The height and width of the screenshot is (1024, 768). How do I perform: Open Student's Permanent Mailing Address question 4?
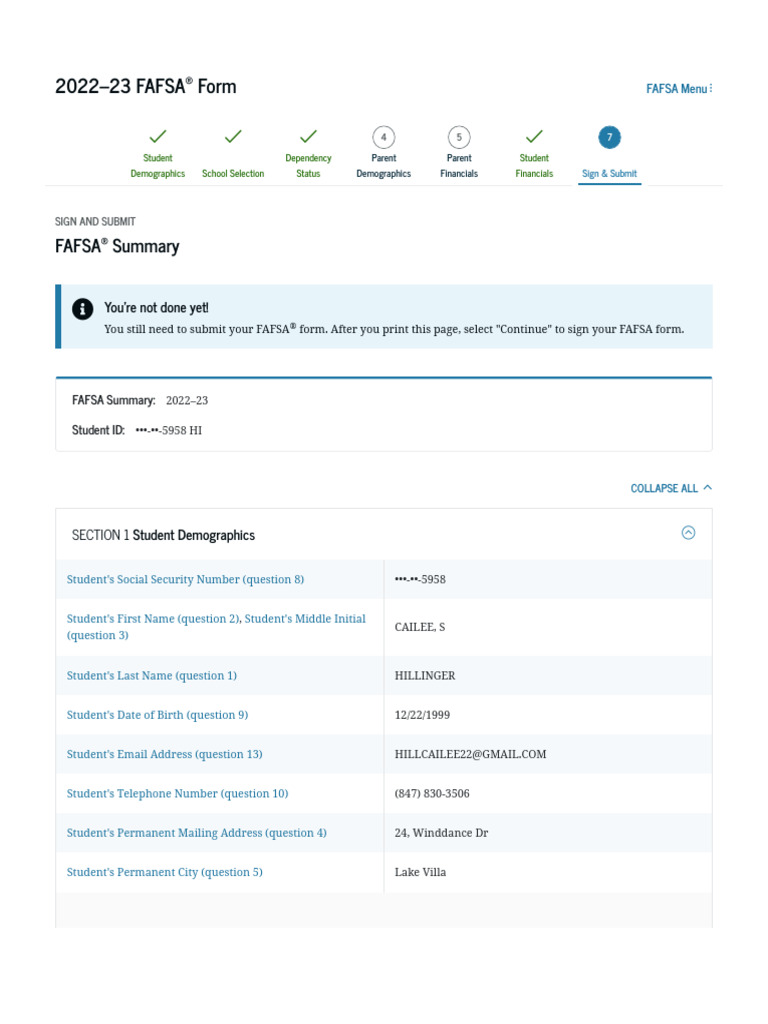[x=197, y=833]
